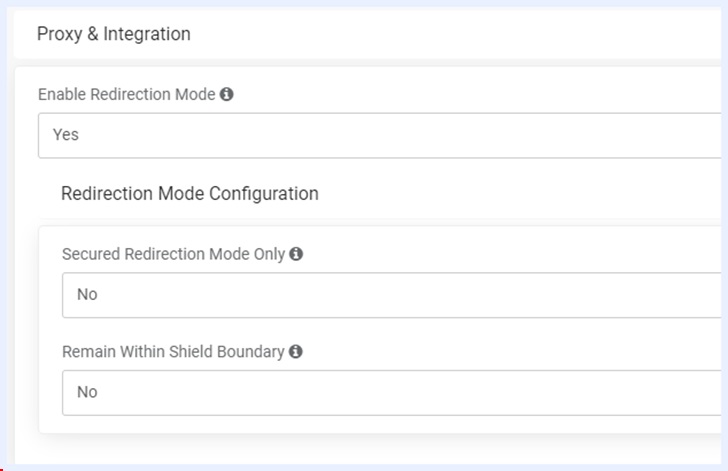728x471 pixels.
Task: Click blank space right of Redirection Mode Configuration title
Action: [x=520, y=194]
